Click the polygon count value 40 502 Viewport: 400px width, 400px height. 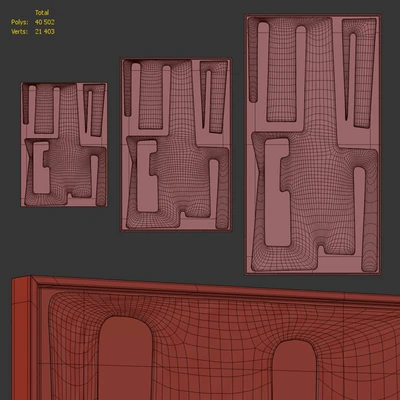[x=45, y=22]
